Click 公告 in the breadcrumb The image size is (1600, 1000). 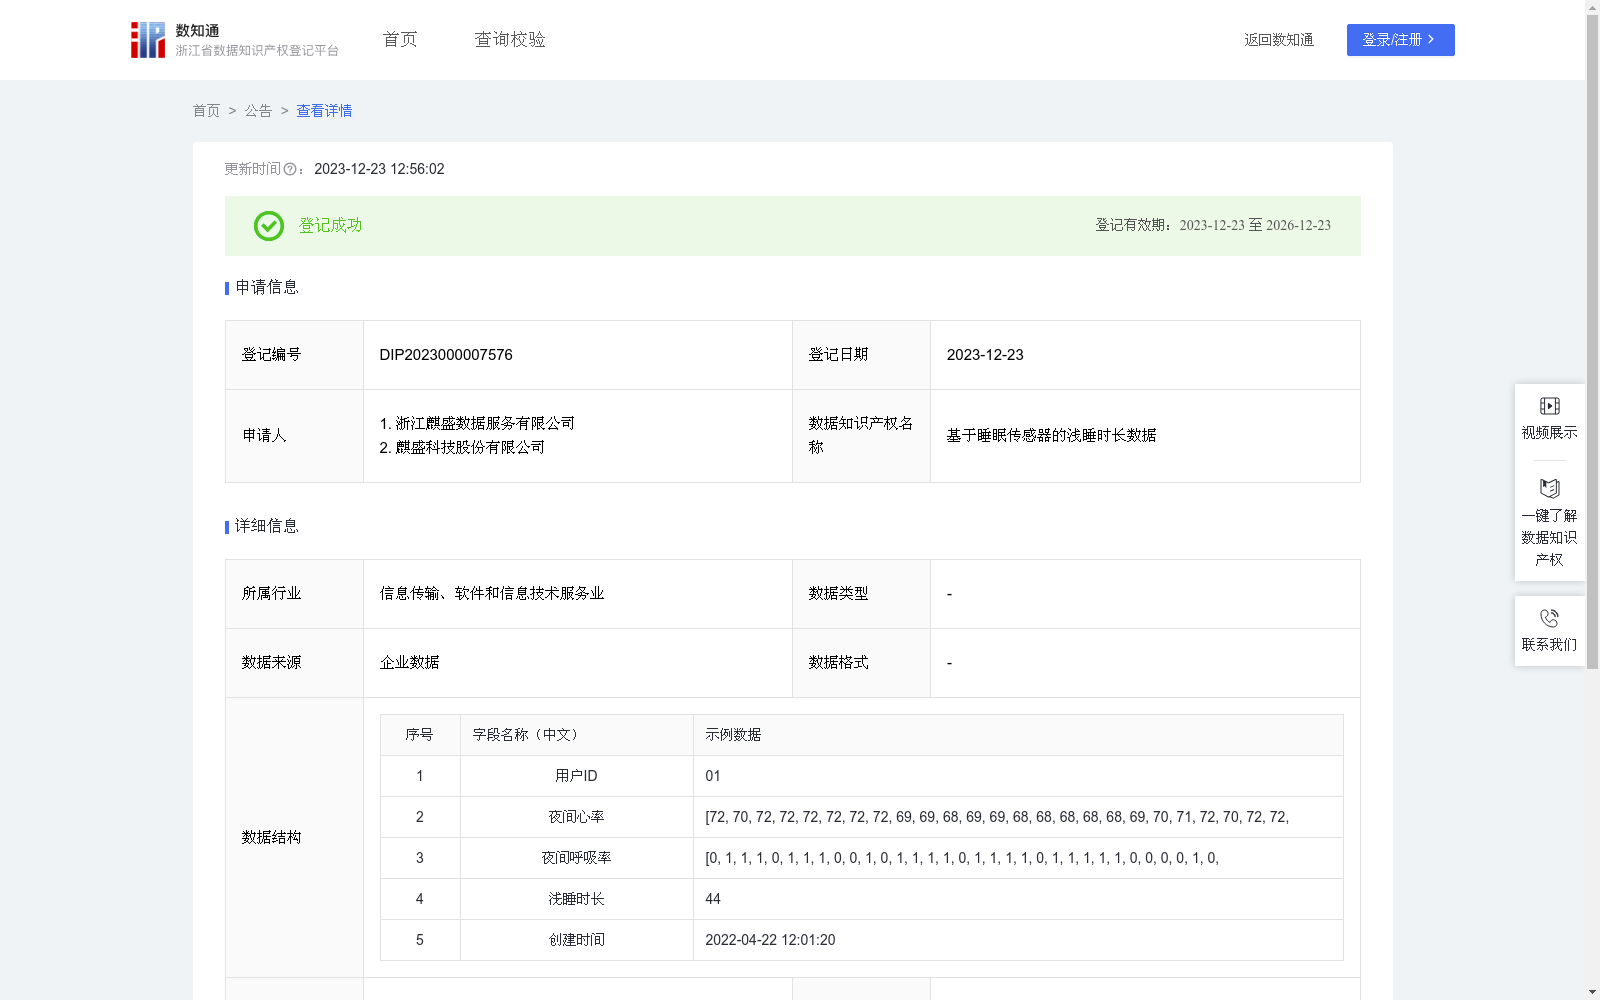pos(258,111)
